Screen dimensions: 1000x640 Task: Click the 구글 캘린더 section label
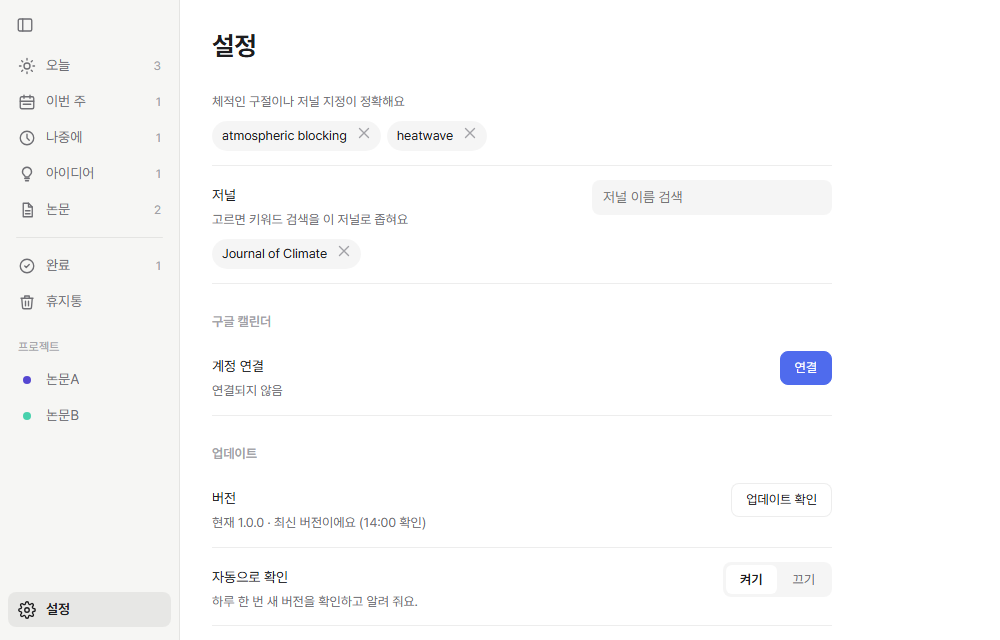tap(242, 321)
